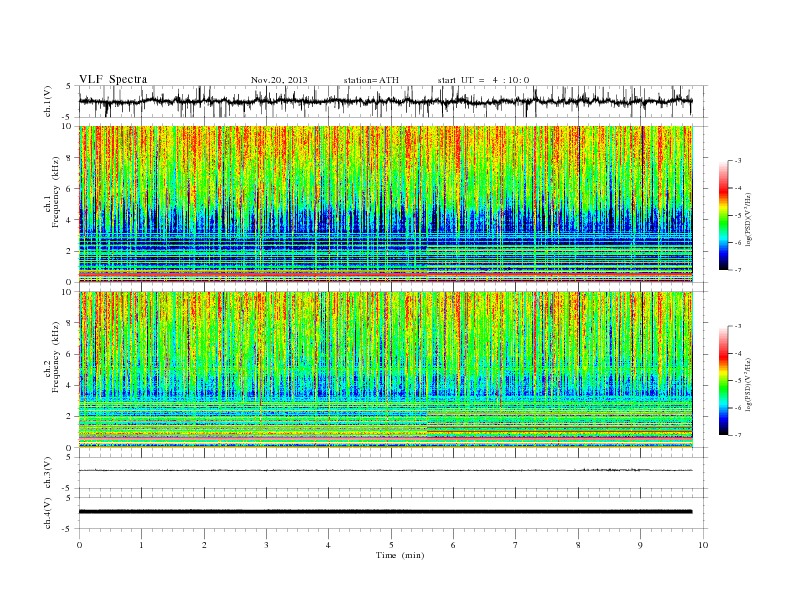Click the ch.1 voltage waveform trace
This screenshot has width=792, height=612.
385,101
